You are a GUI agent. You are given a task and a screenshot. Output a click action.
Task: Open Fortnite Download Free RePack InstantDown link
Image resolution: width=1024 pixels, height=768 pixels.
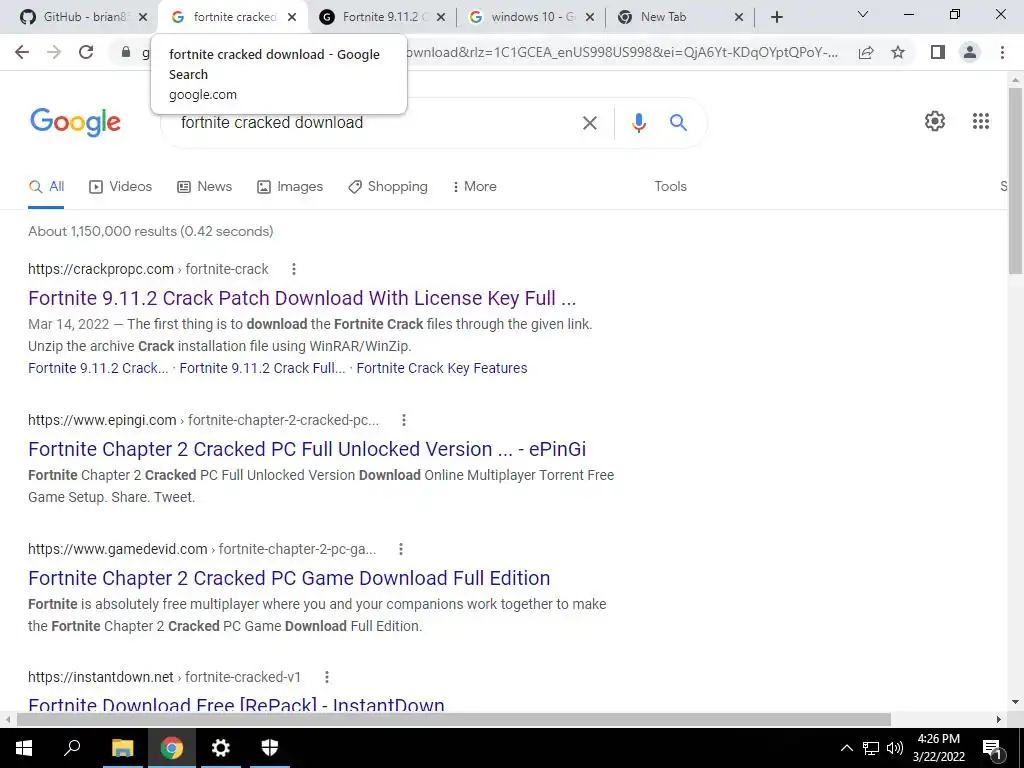pyautogui.click(x=236, y=705)
